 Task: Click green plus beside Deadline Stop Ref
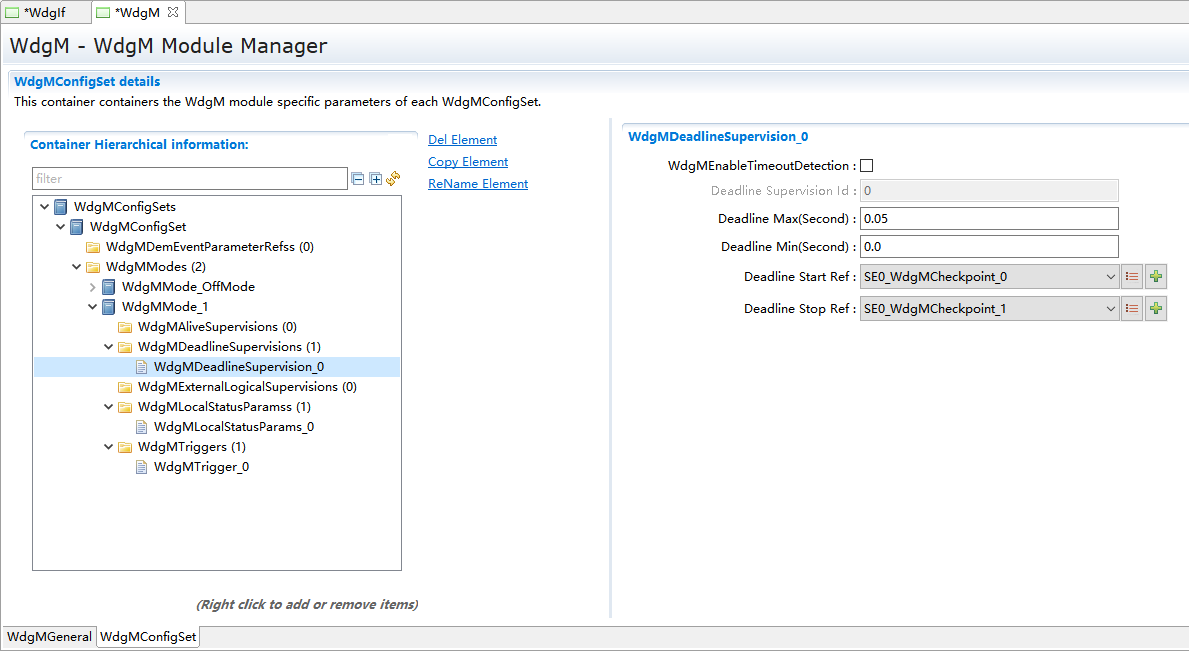[1156, 309]
